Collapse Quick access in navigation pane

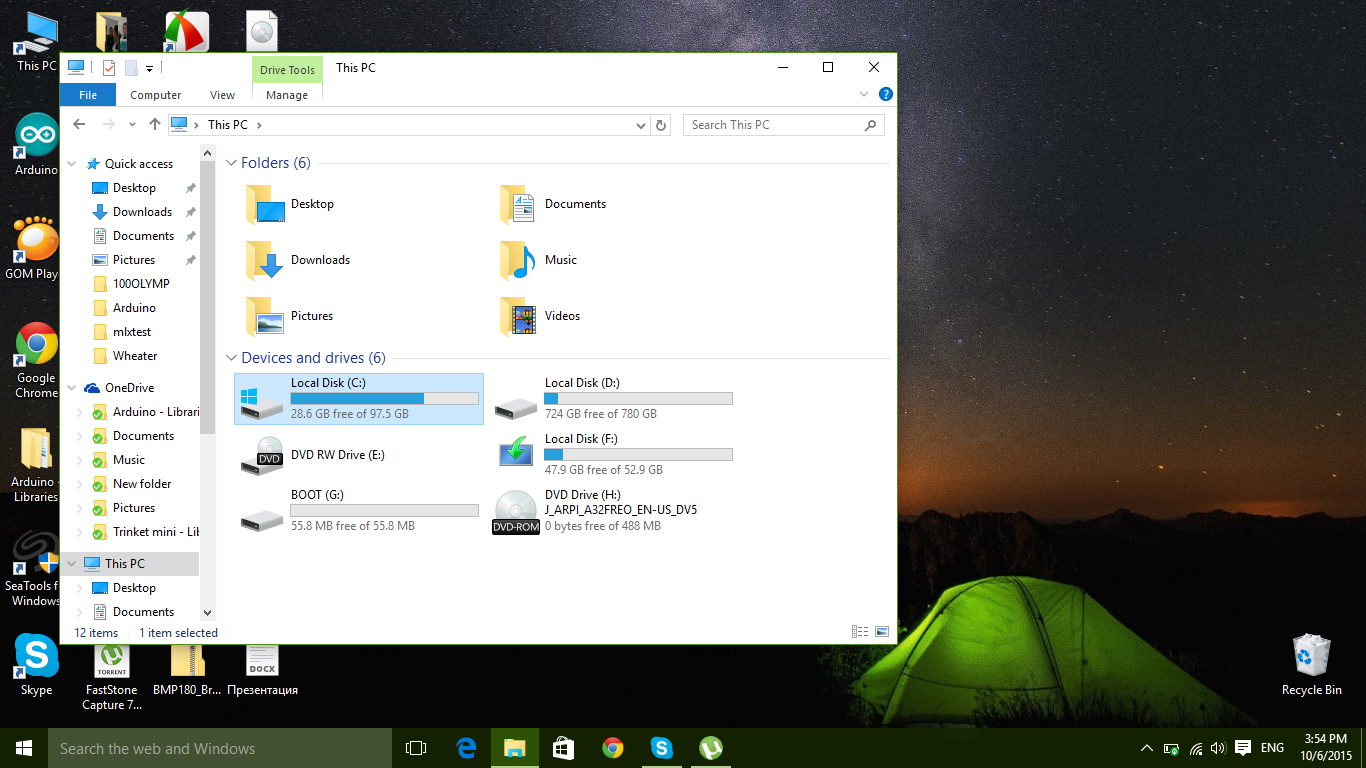tap(72, 164)
